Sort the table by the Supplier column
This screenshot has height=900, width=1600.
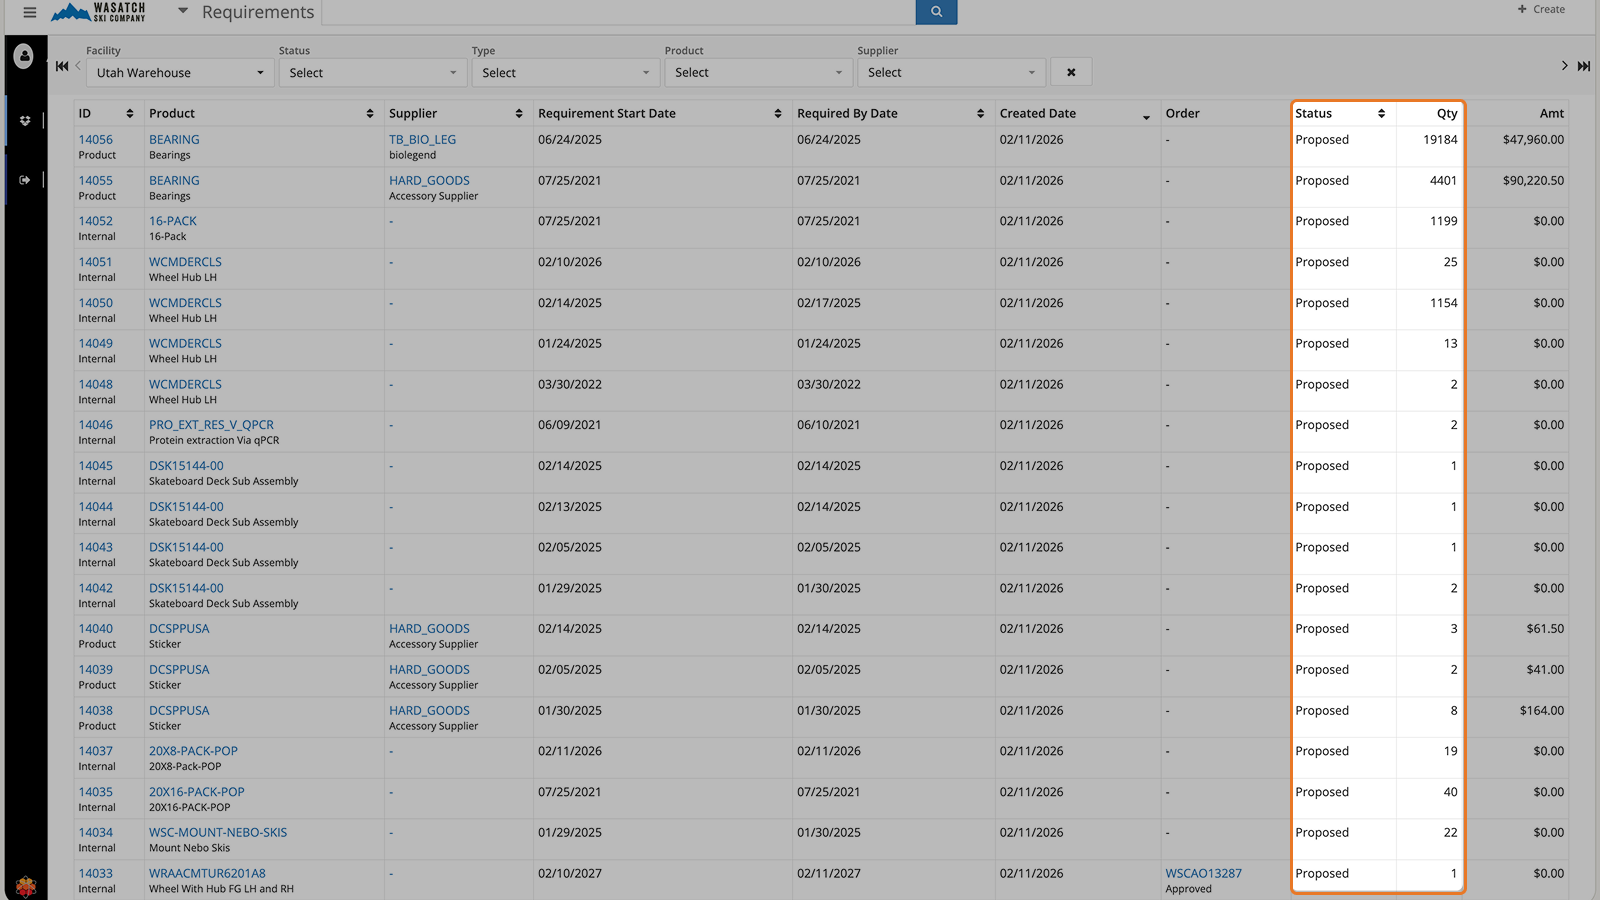tap(518, 112)
